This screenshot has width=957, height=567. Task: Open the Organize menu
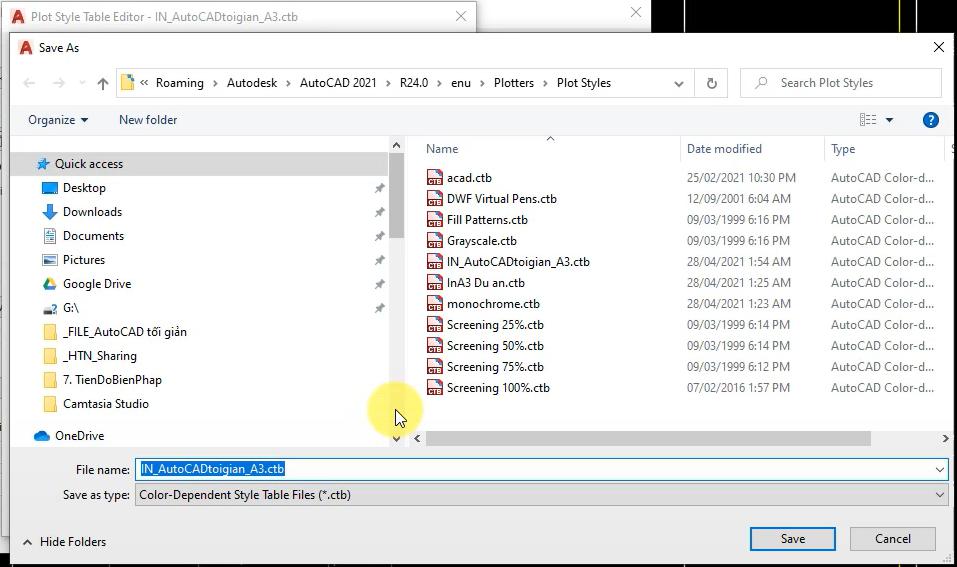pos(58,120)
